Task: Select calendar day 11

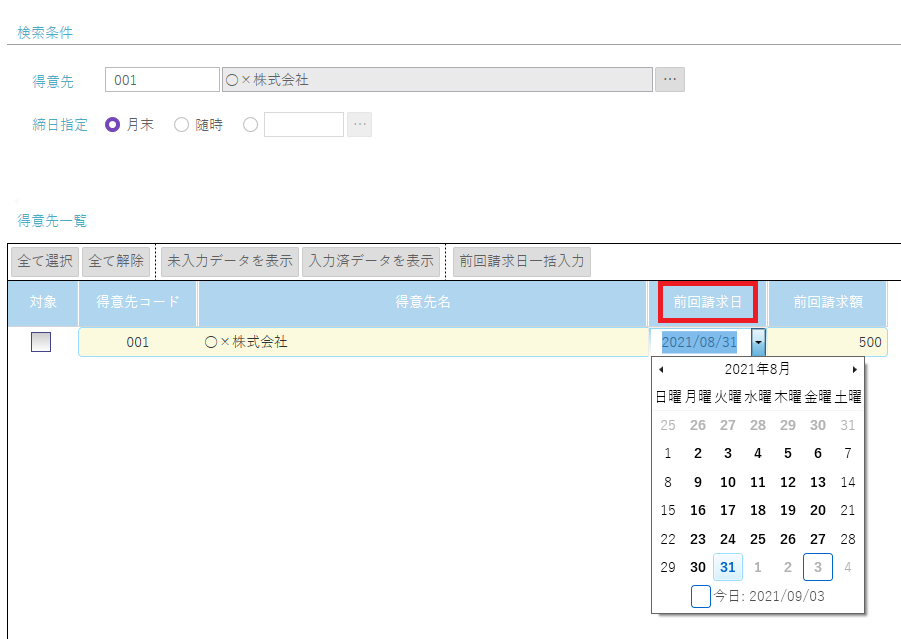Action: click(x=758, y=482)
